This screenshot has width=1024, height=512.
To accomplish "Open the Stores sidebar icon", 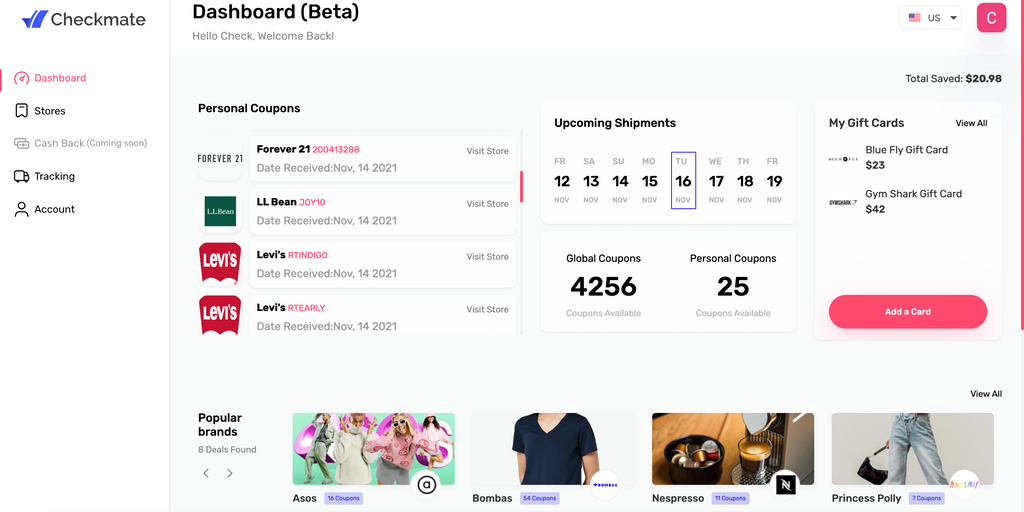I will point(22,111).
